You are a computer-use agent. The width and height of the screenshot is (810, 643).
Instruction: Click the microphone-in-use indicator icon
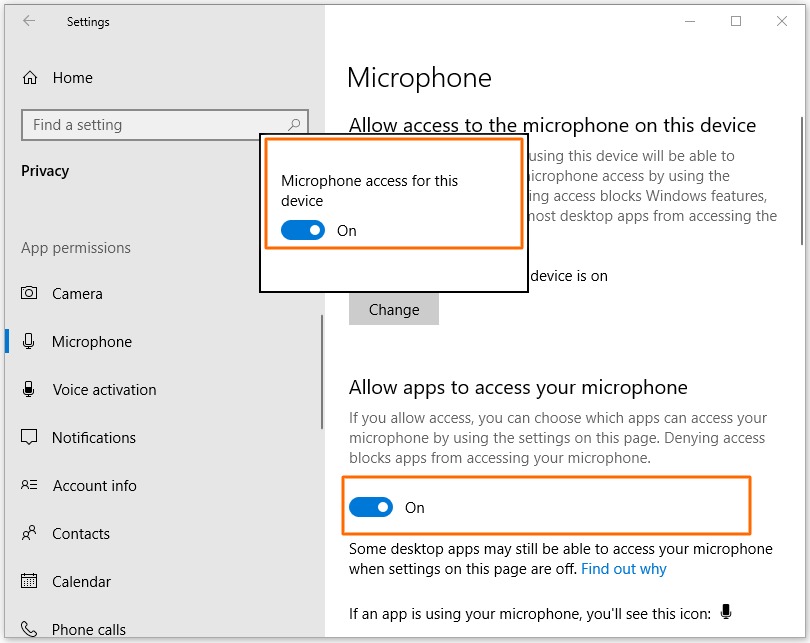click(x=727, y=613)
